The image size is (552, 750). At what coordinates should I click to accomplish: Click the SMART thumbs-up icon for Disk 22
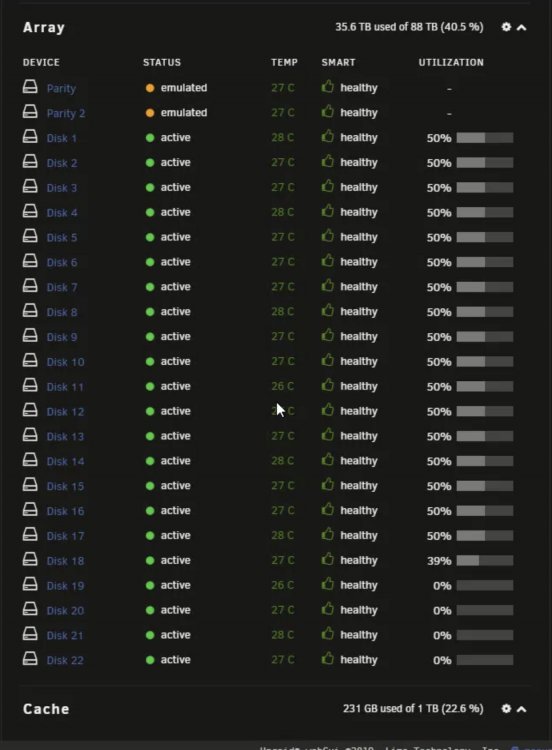pos(328,659)
